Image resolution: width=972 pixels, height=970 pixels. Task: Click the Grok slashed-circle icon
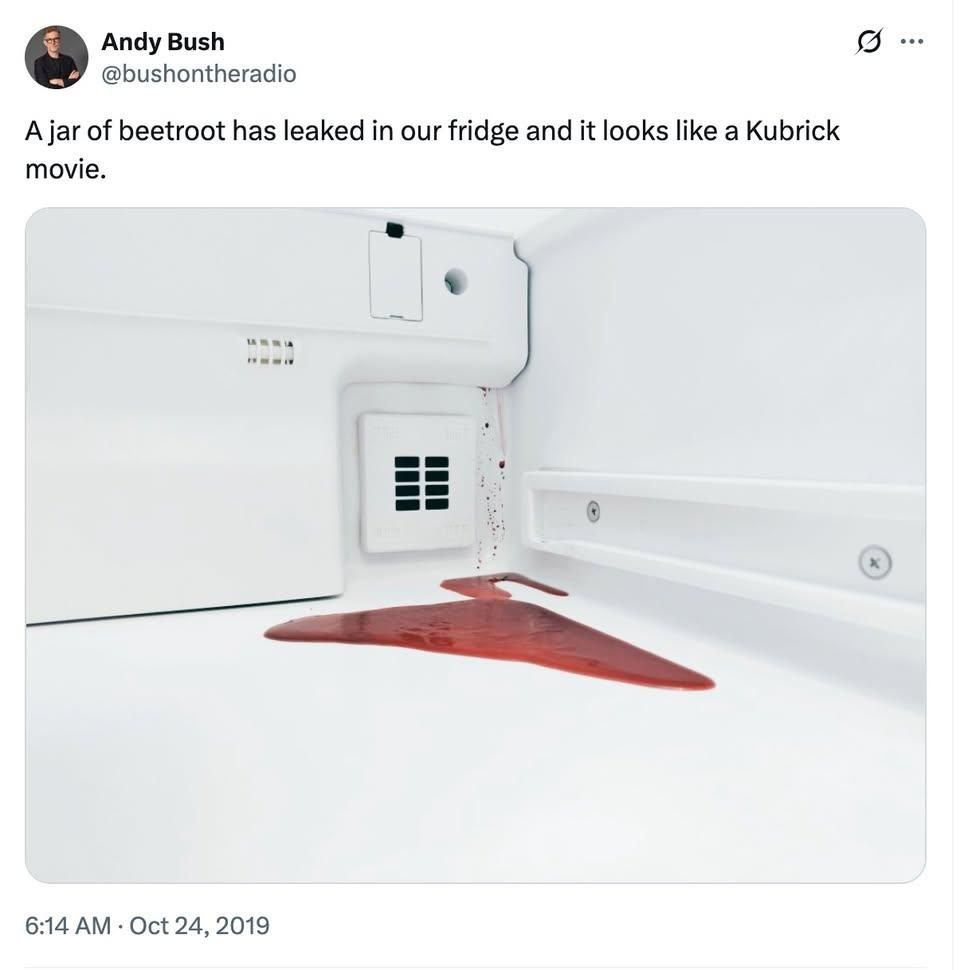[869, 42]
